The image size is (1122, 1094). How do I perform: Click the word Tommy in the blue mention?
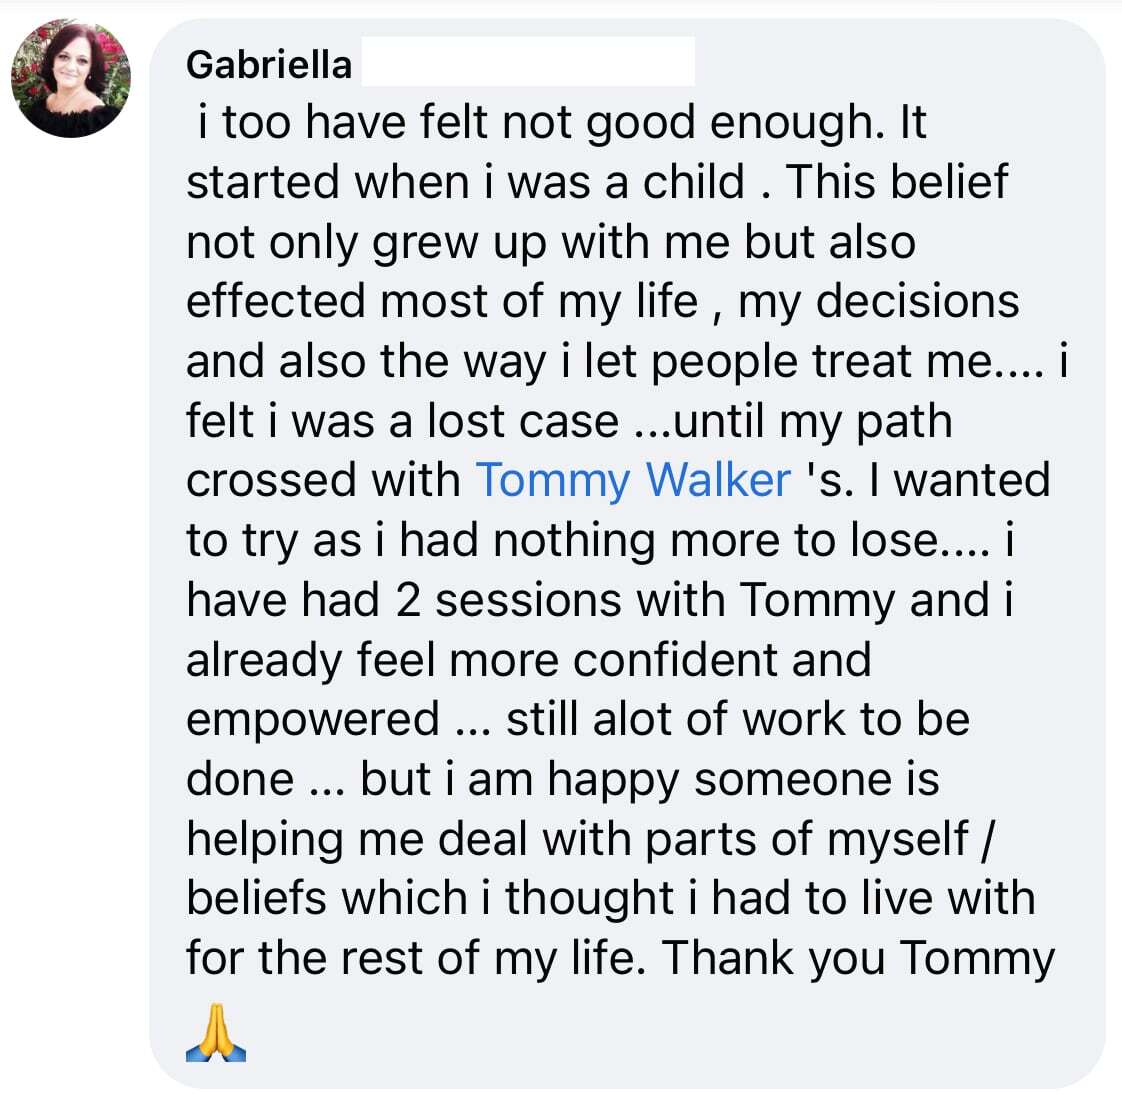552,480
